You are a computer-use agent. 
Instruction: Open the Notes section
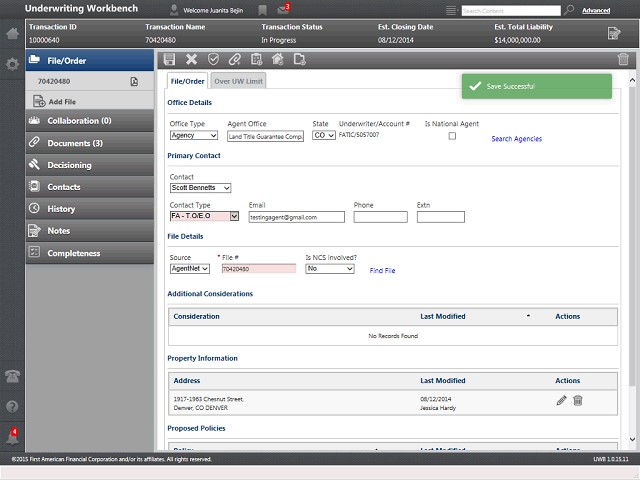pyautogui.click(x=90, y=231)
